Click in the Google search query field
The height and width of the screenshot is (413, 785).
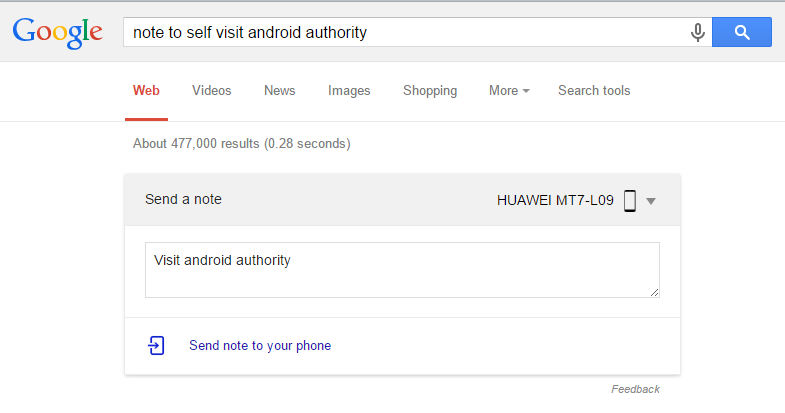(400, 32)
